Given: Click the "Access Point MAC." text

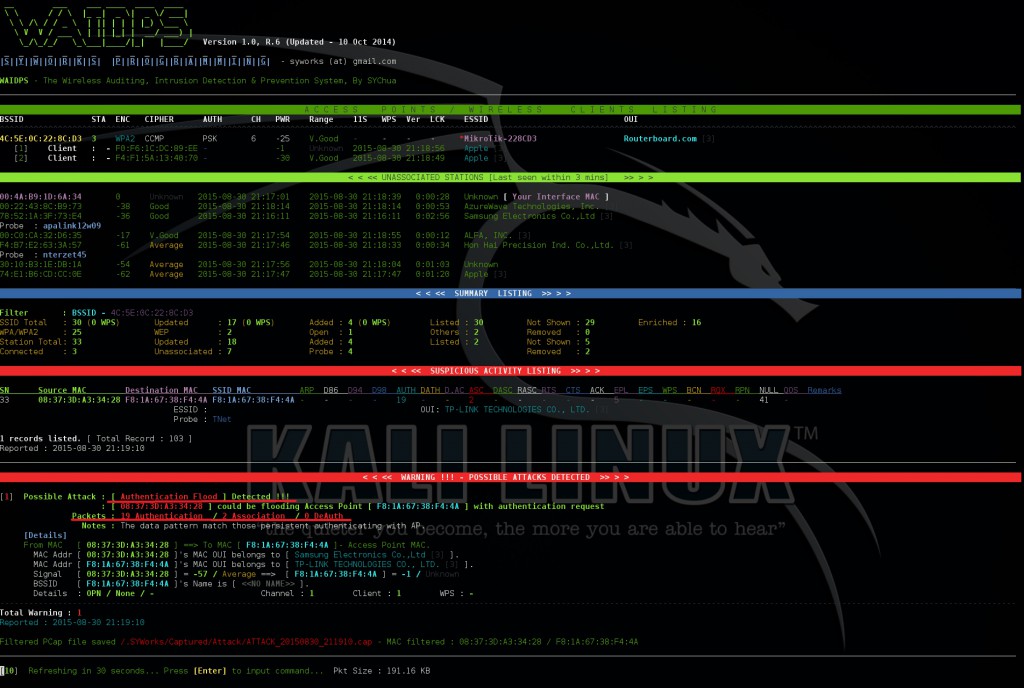Looking at the screenshot, I should [x=388, y=545].
